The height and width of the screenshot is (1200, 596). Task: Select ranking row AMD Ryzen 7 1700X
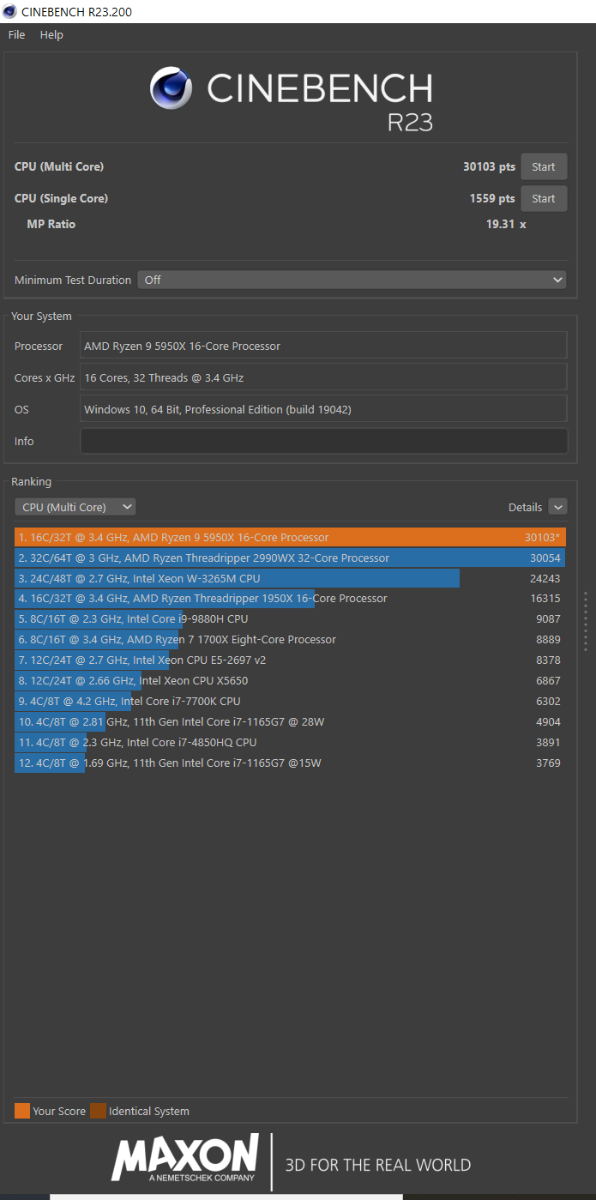(x=290, y=639)
